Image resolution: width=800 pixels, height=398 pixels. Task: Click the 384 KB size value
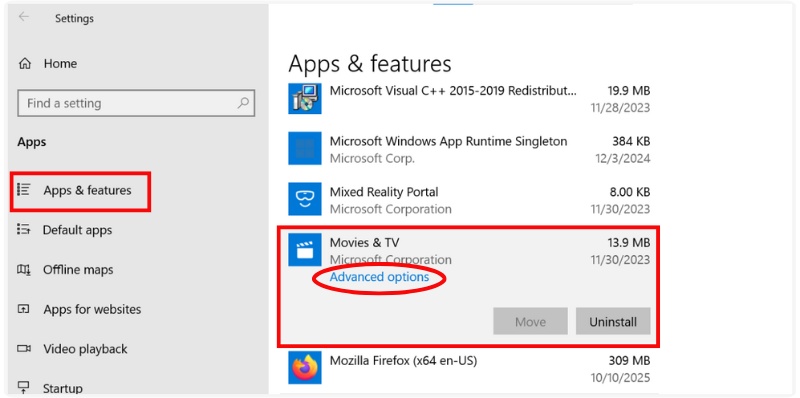click(631, 141)
